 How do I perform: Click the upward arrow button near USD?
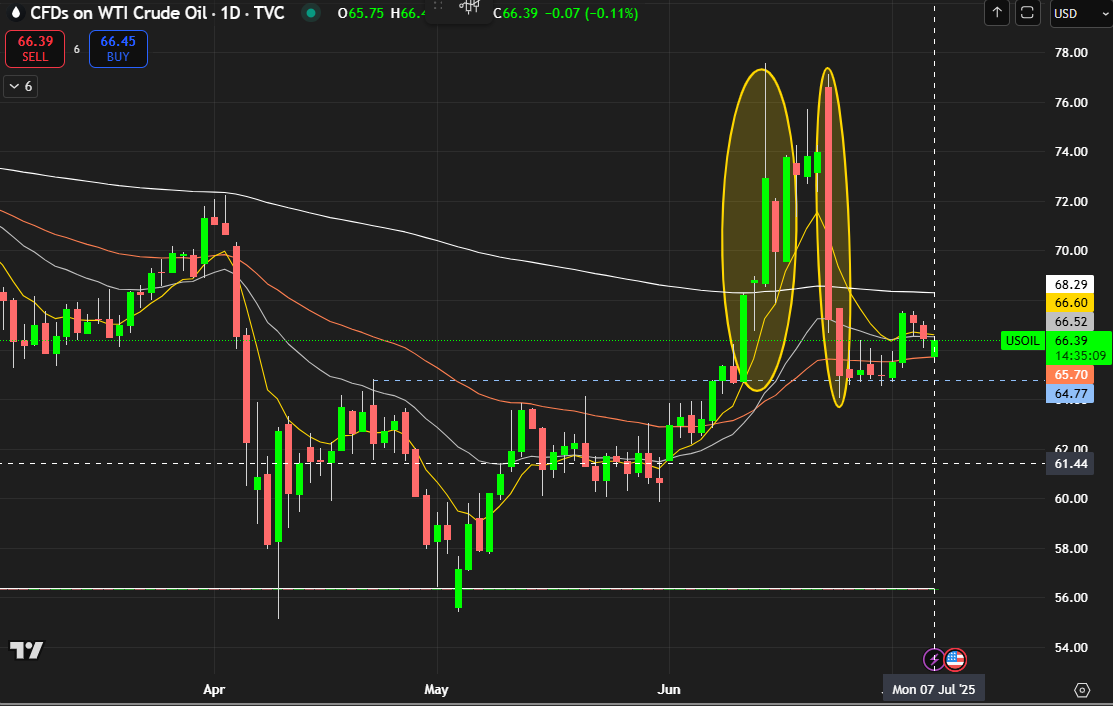pyautogui.click(x=997, y=13)
